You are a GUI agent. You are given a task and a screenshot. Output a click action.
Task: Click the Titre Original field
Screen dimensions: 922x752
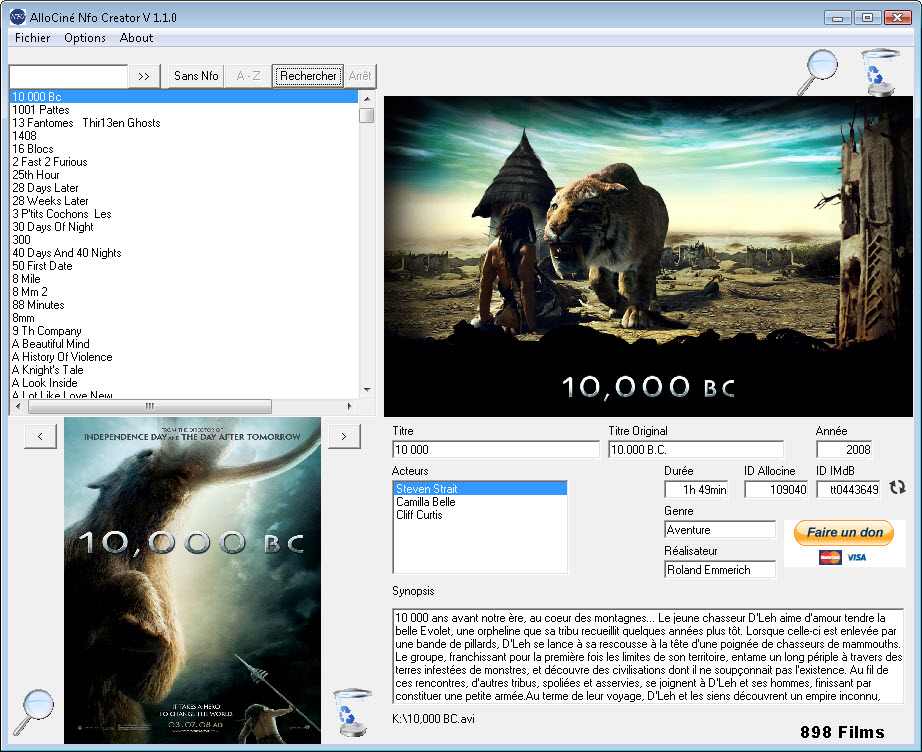pyautogui.click(x=696, y=450)
